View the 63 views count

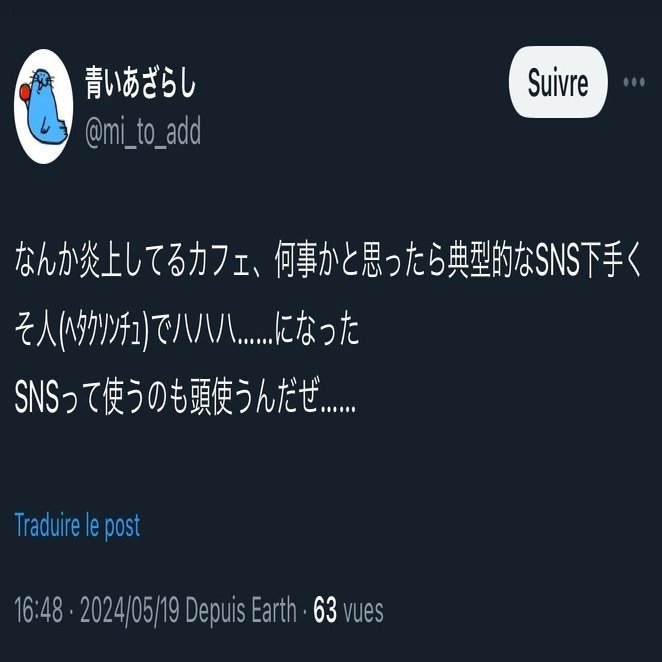[x=325, y=610]
